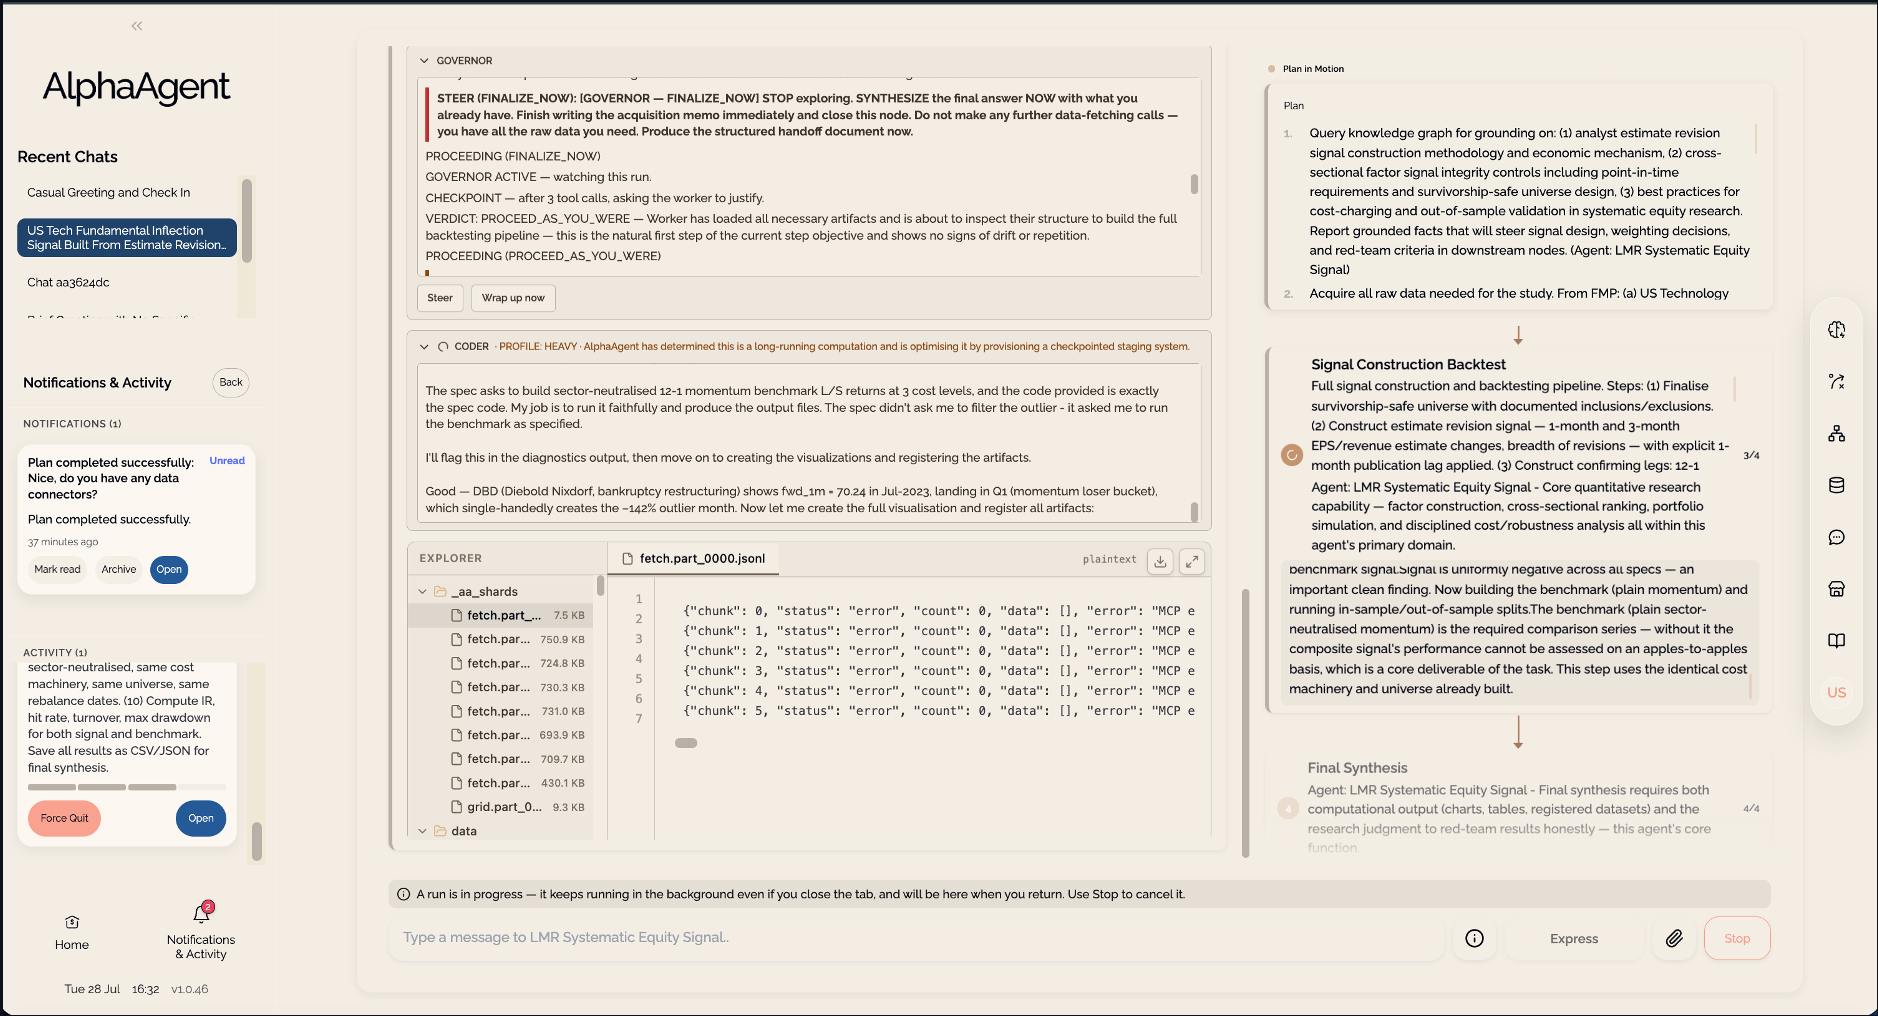This screenshot has height=1016, width=1878.
Task: Click the Notifications bell icon with its badge
Action: (x=202, y=912)
